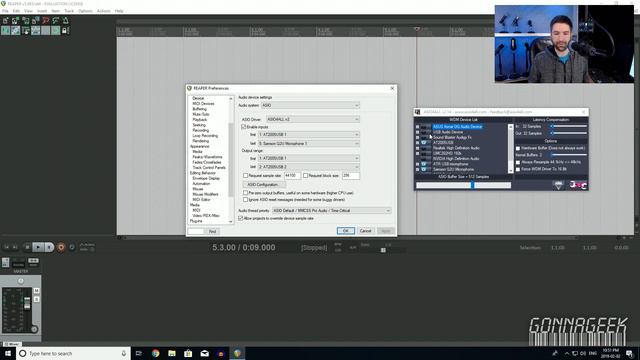Image resolution: width=640 pixels, height=360 pixels.
Task: Click the Pause transport button
Action: click(x=49, y=247)
